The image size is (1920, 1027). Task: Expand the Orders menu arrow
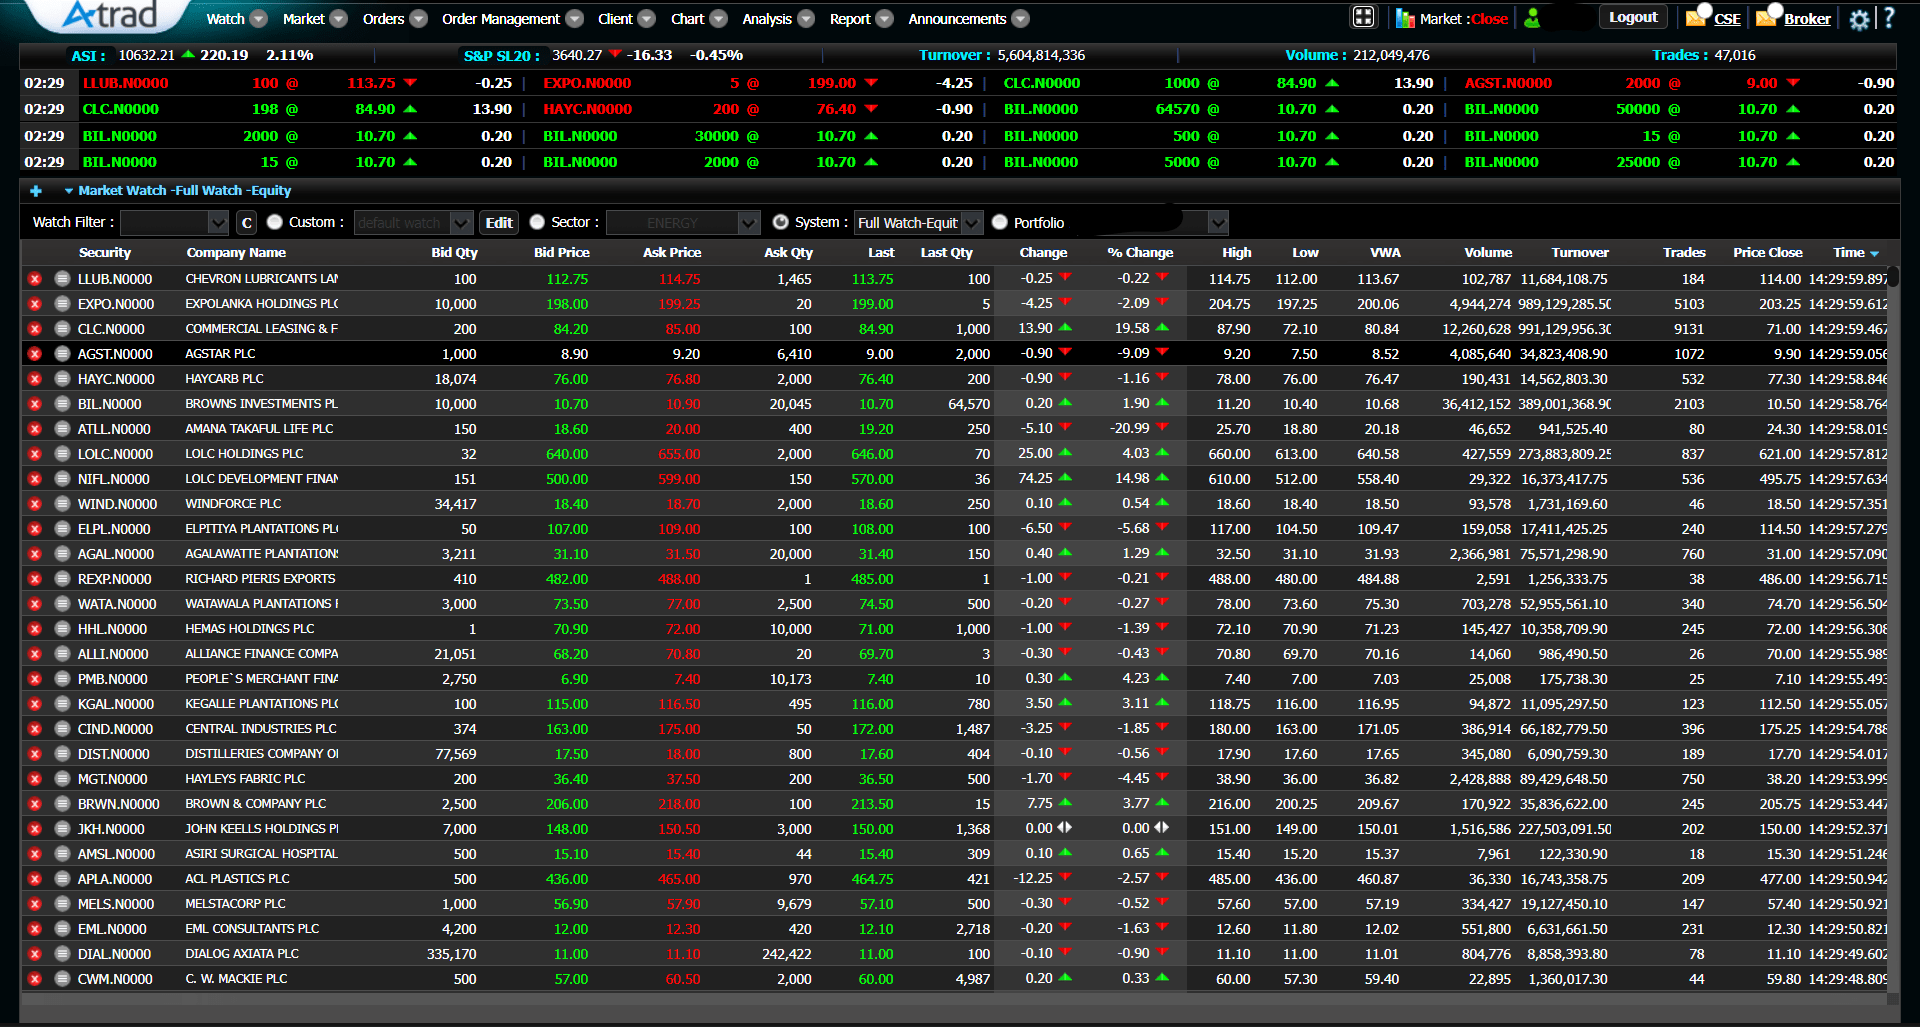pos(418,19)
